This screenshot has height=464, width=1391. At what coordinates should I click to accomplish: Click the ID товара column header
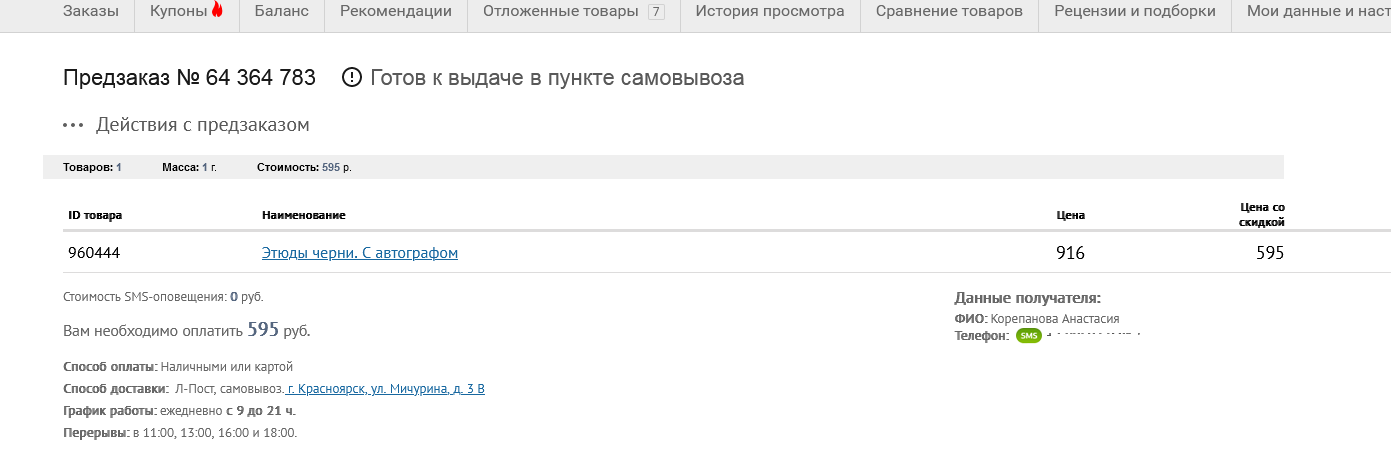(95, 215)
